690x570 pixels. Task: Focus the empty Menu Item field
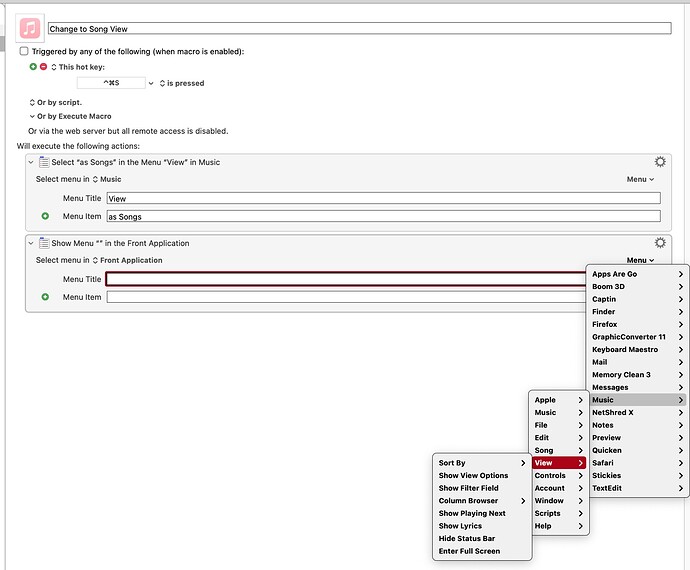(x=346, y=297)
